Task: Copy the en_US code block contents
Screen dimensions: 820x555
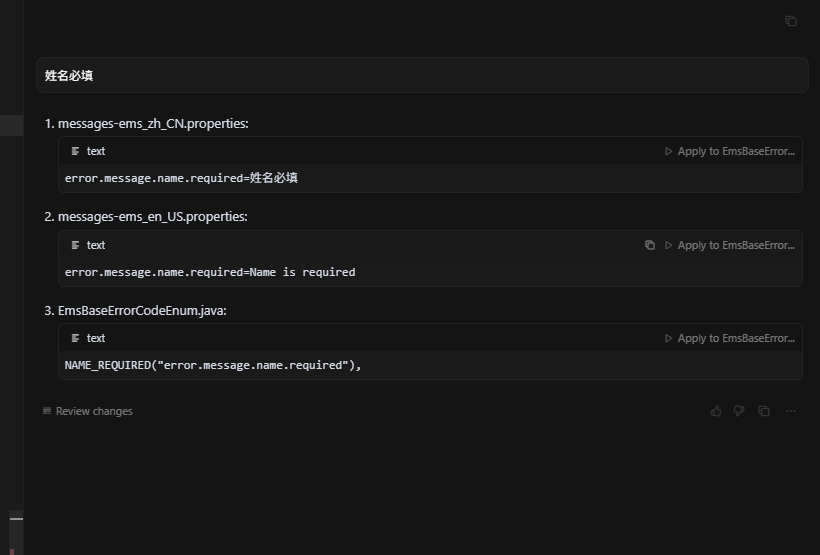Action: 650,245
